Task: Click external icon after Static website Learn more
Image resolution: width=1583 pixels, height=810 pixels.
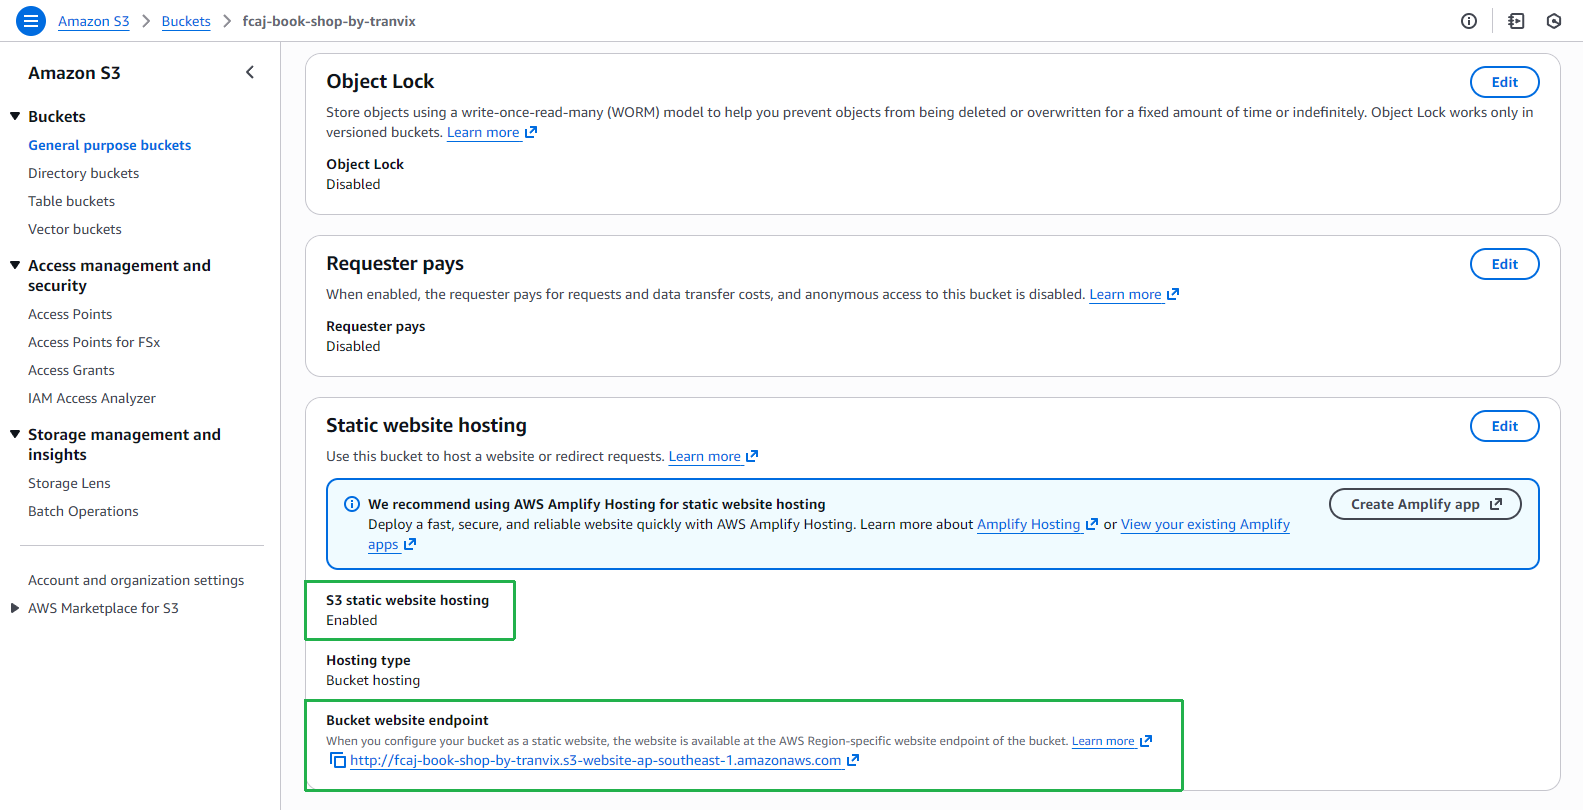Action: coord(752,456)
